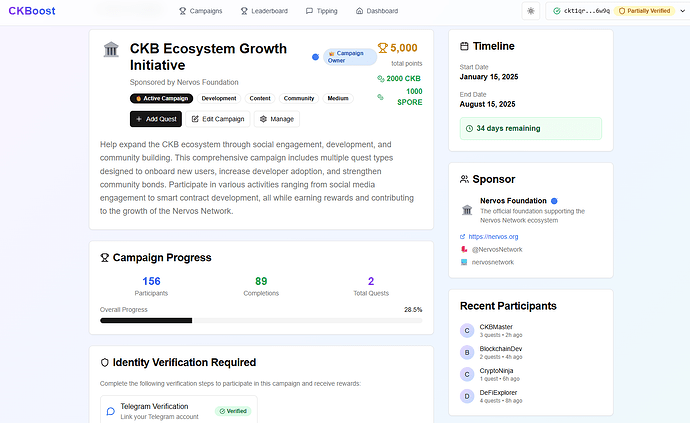Click the shield icon in Identity Verification heading

coord(104,362)
